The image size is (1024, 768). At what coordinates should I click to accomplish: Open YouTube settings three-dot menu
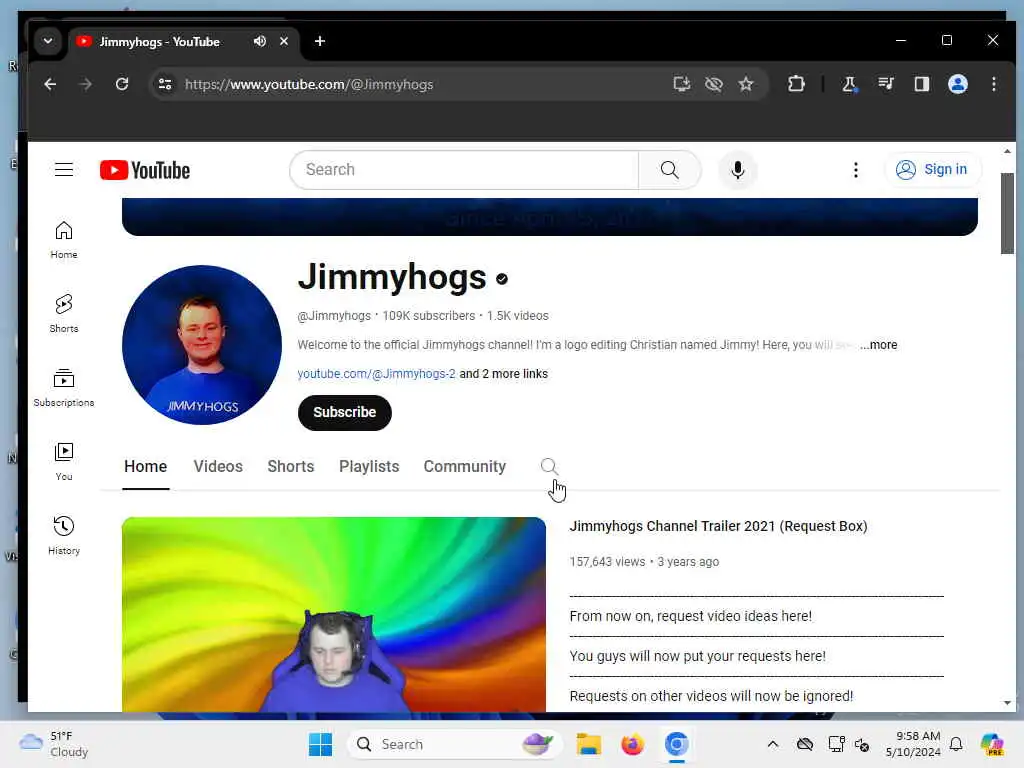[856, 170]
